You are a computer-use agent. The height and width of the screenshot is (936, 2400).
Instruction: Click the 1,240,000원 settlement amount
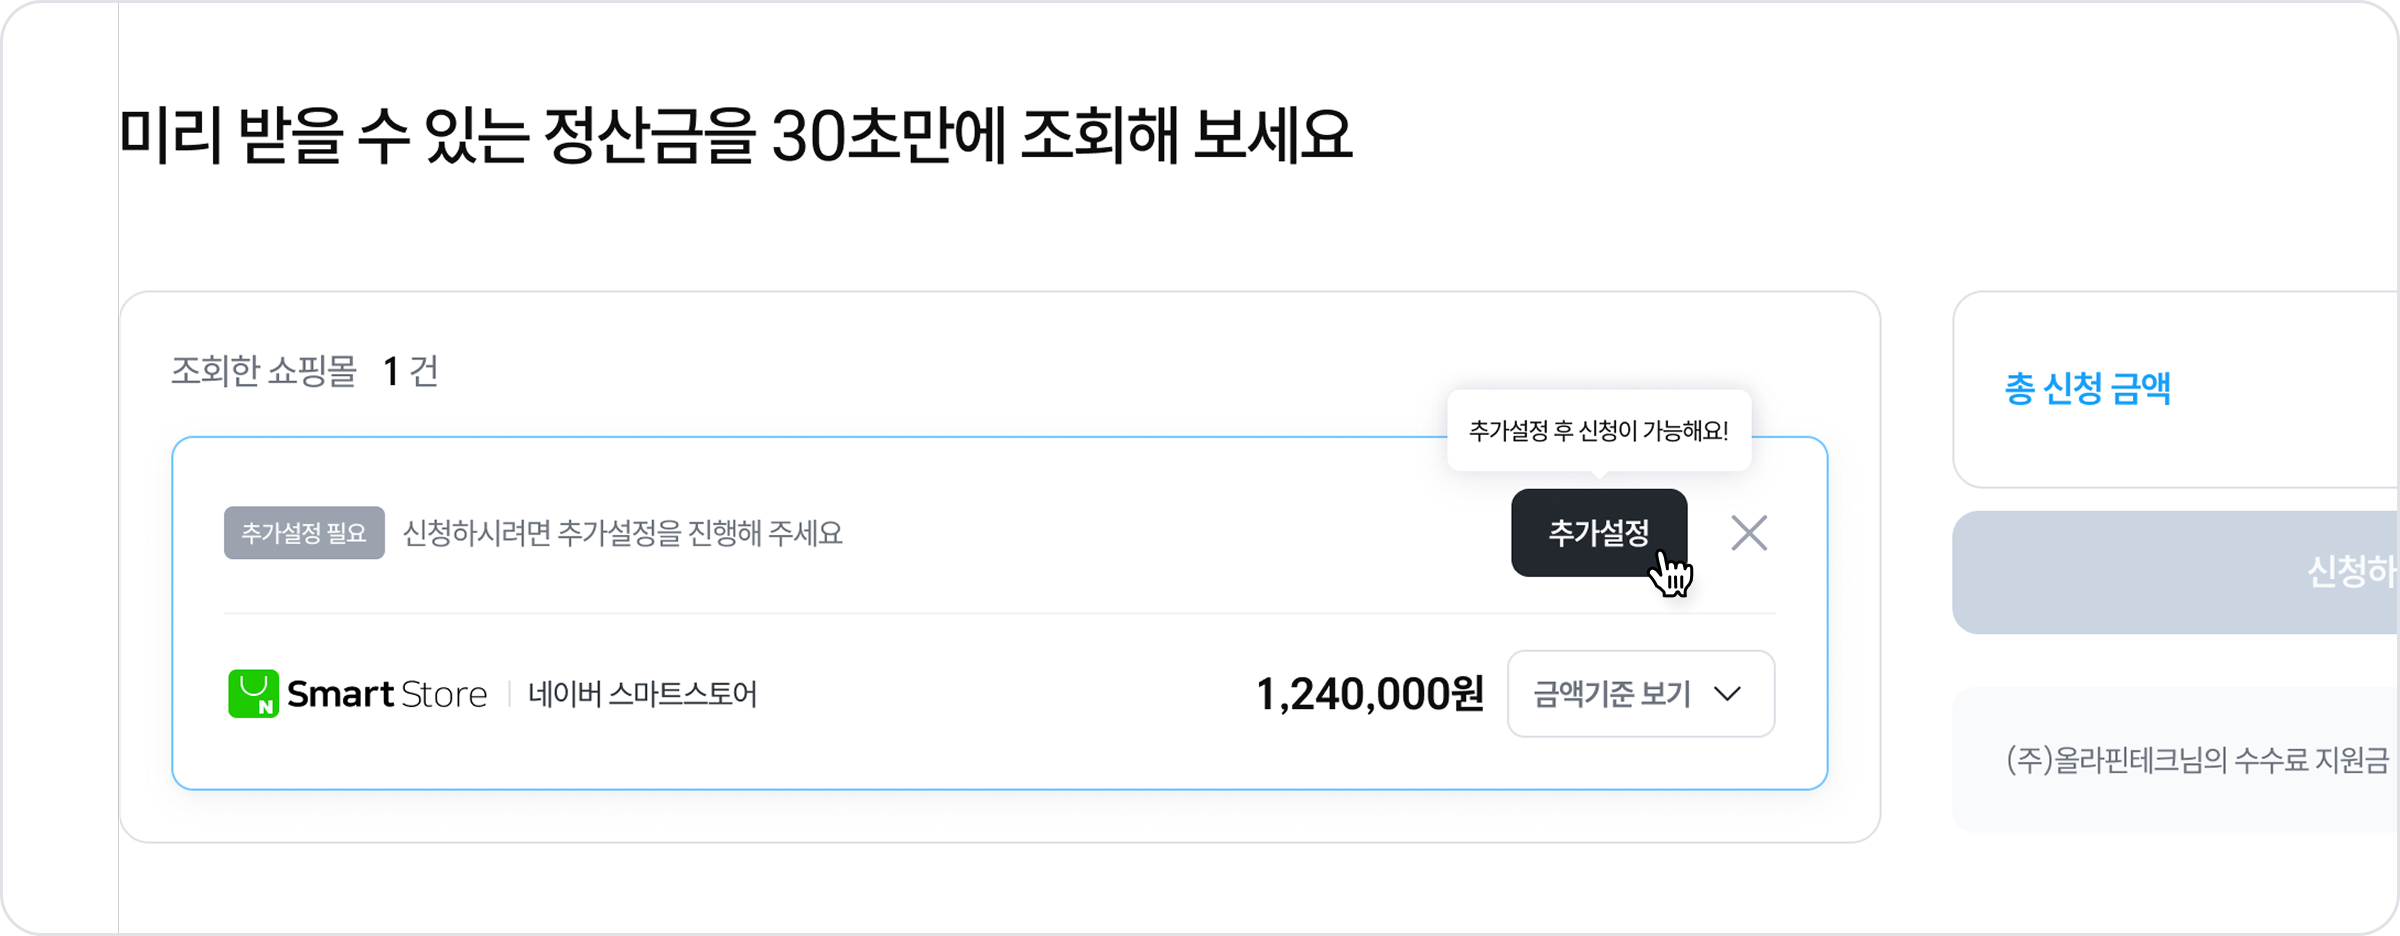1369,694
